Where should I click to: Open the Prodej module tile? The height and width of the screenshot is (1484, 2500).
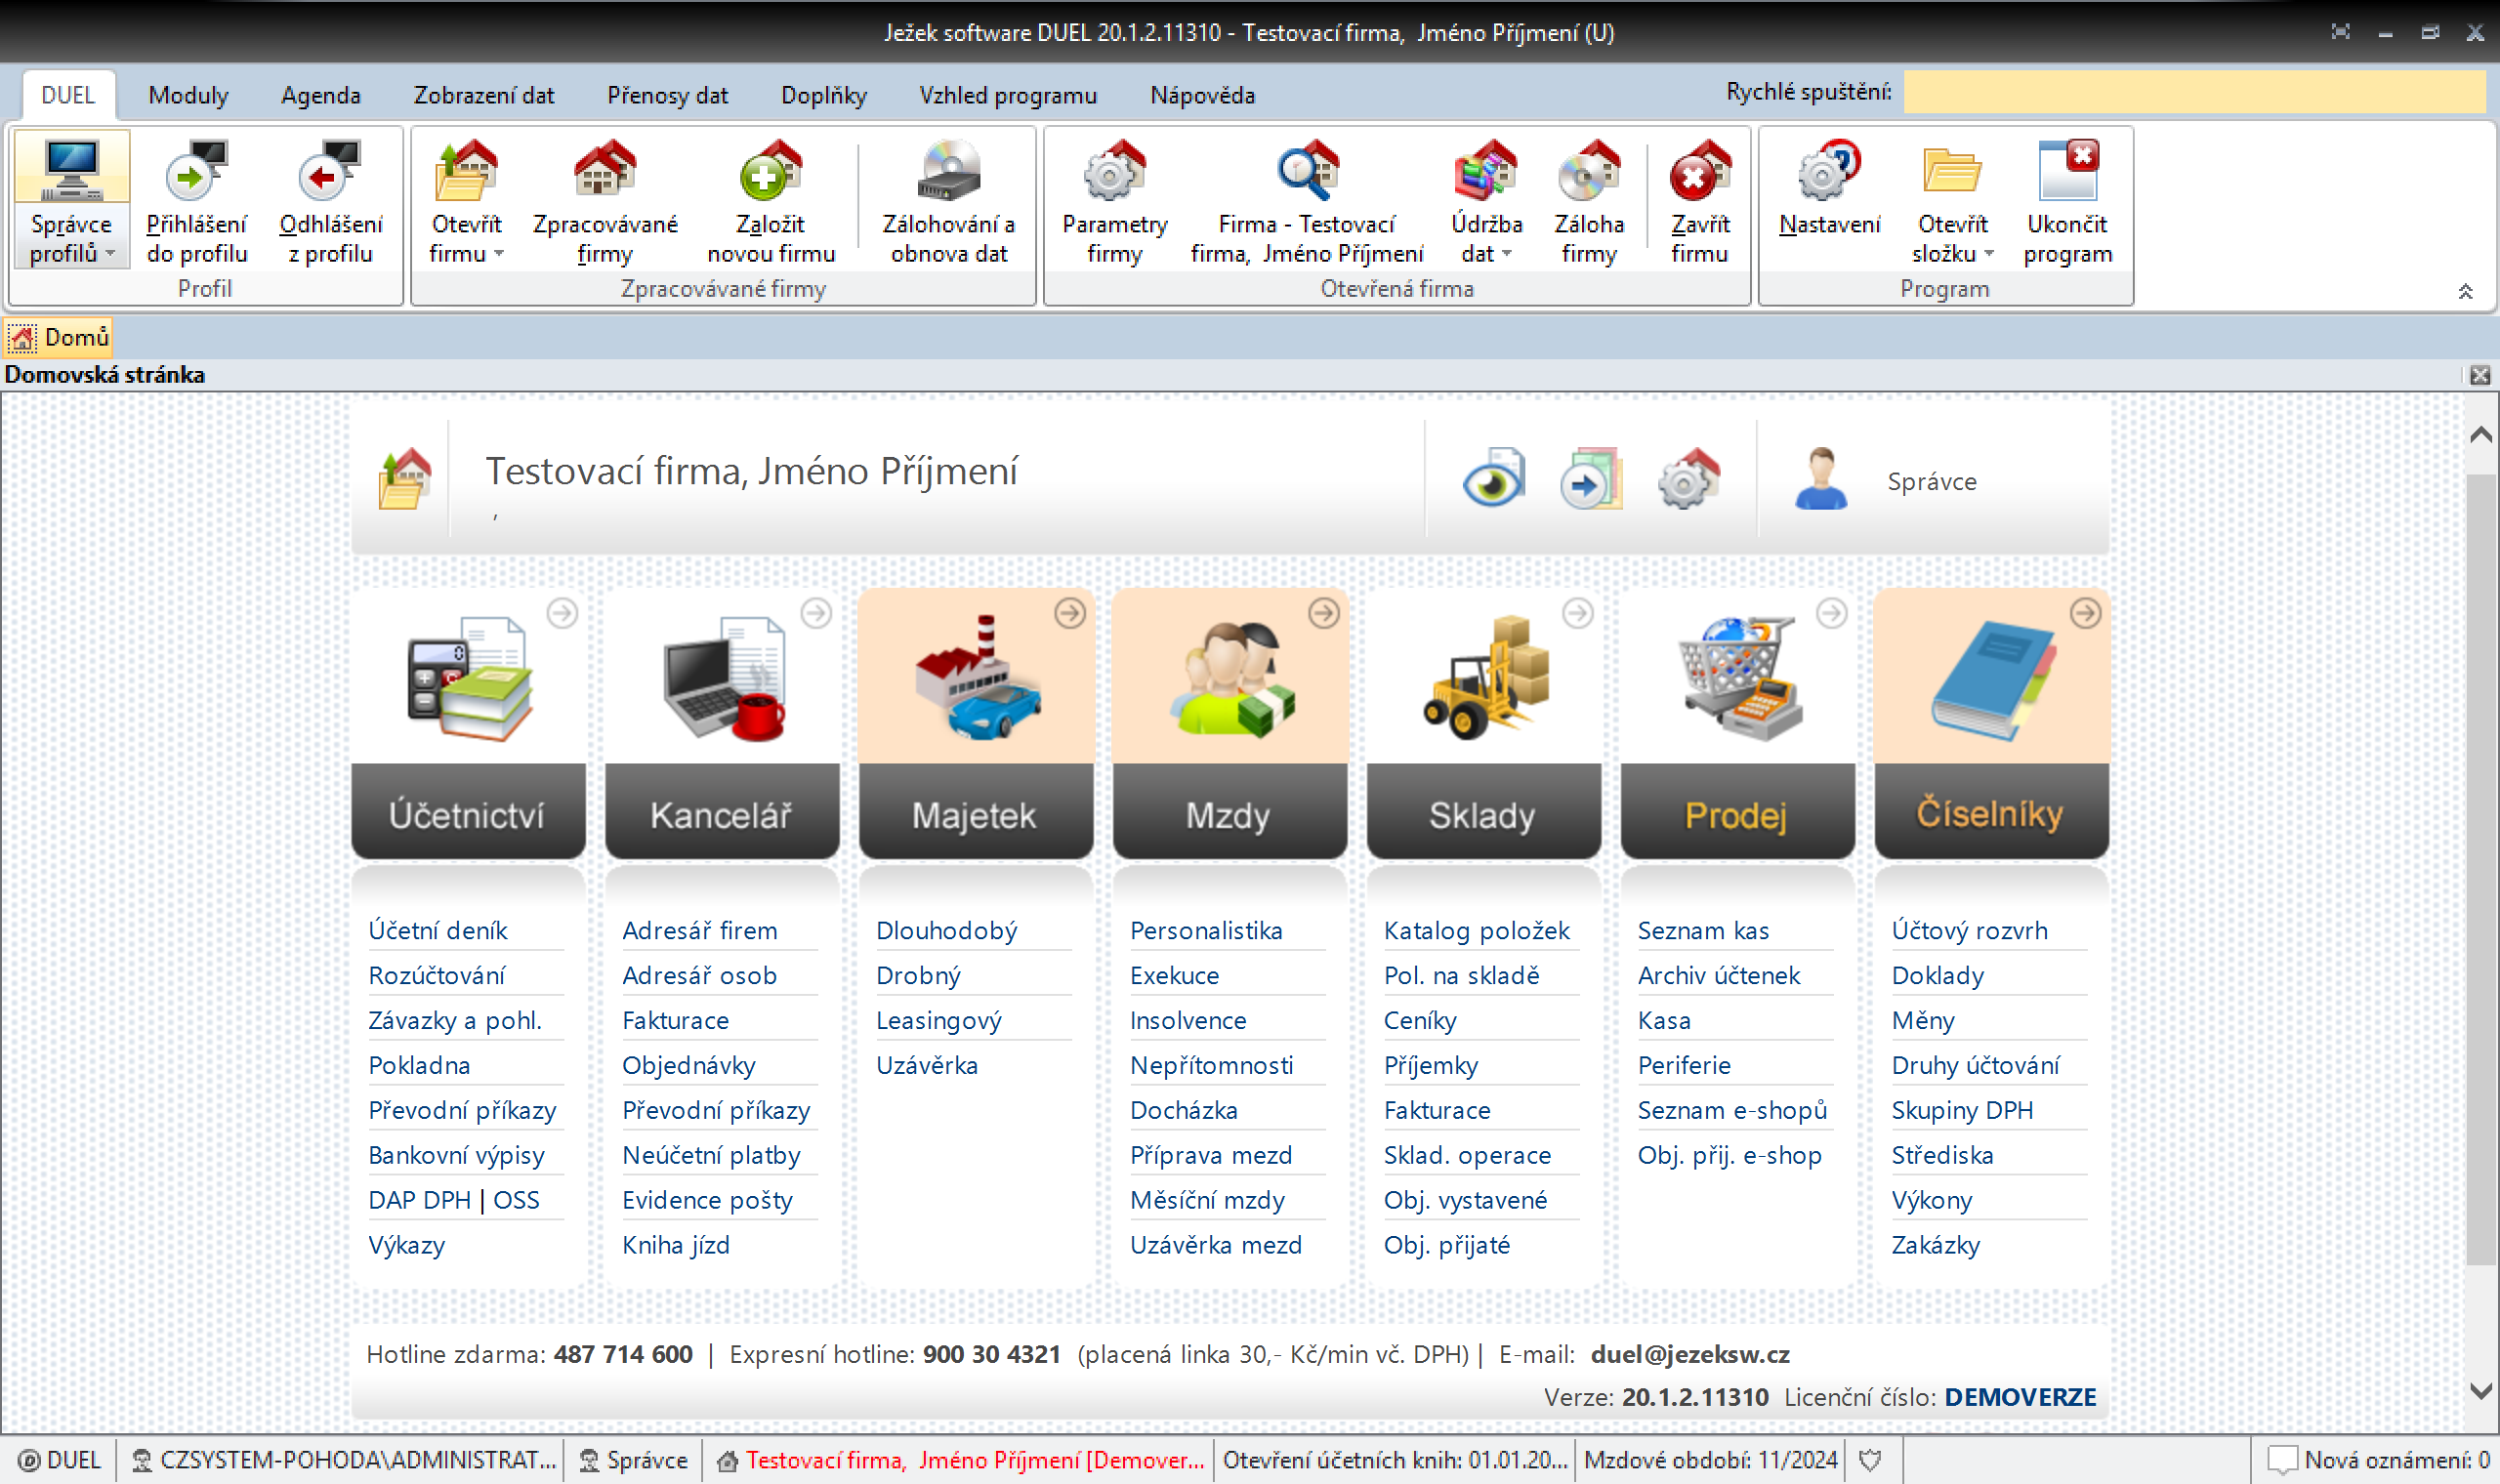point(1738,723)
